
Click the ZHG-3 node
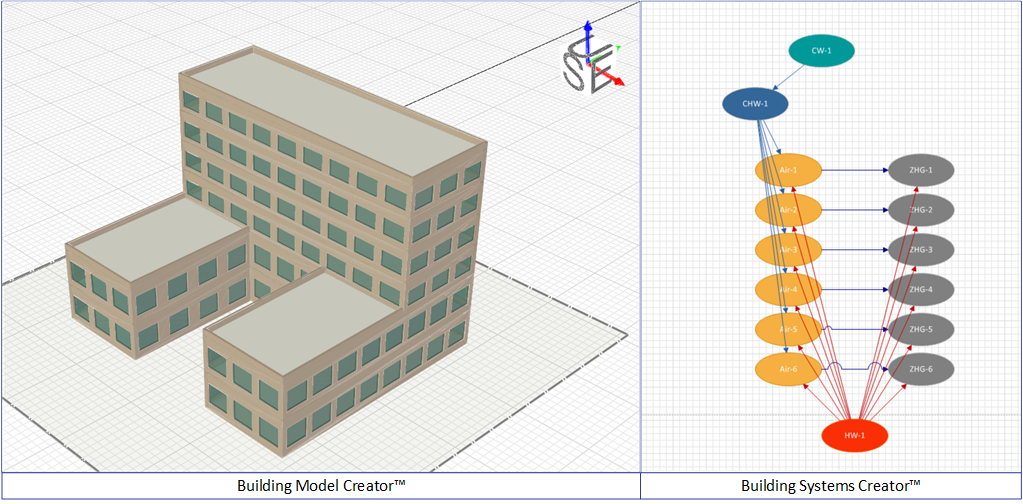coord(921,250)
